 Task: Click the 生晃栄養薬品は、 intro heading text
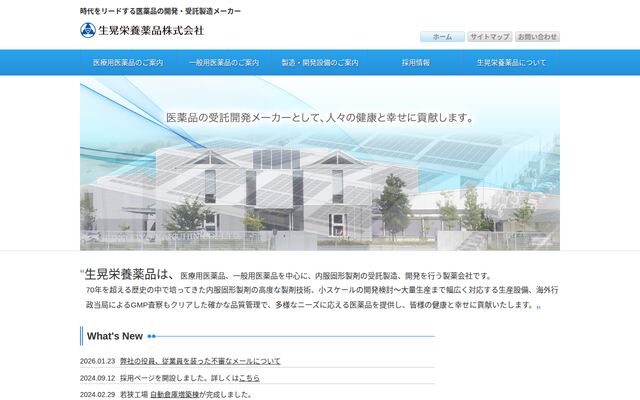tap(130, 274)
